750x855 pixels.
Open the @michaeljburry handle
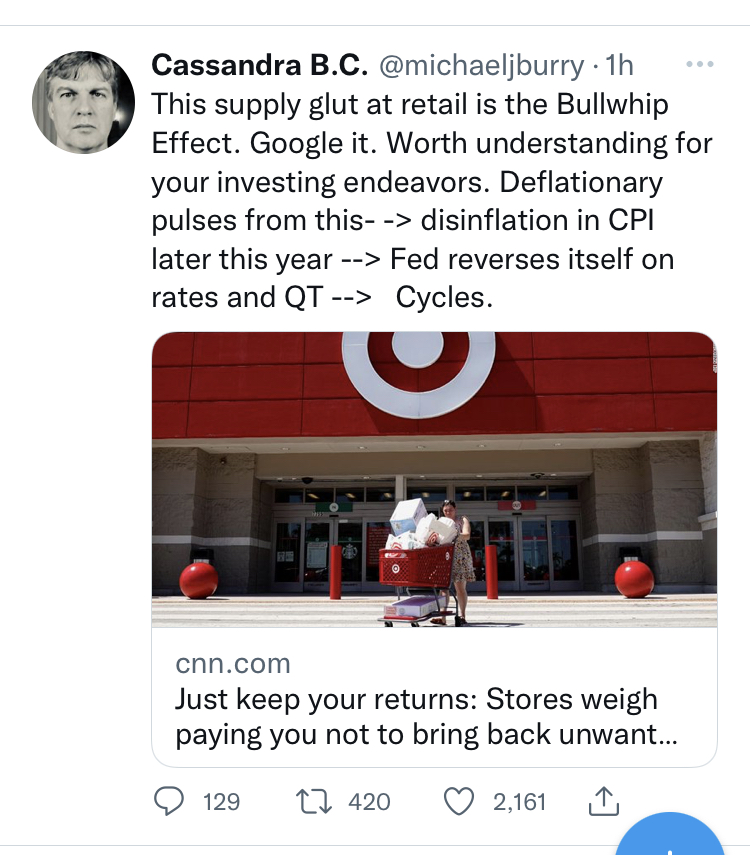coord(480,66)
